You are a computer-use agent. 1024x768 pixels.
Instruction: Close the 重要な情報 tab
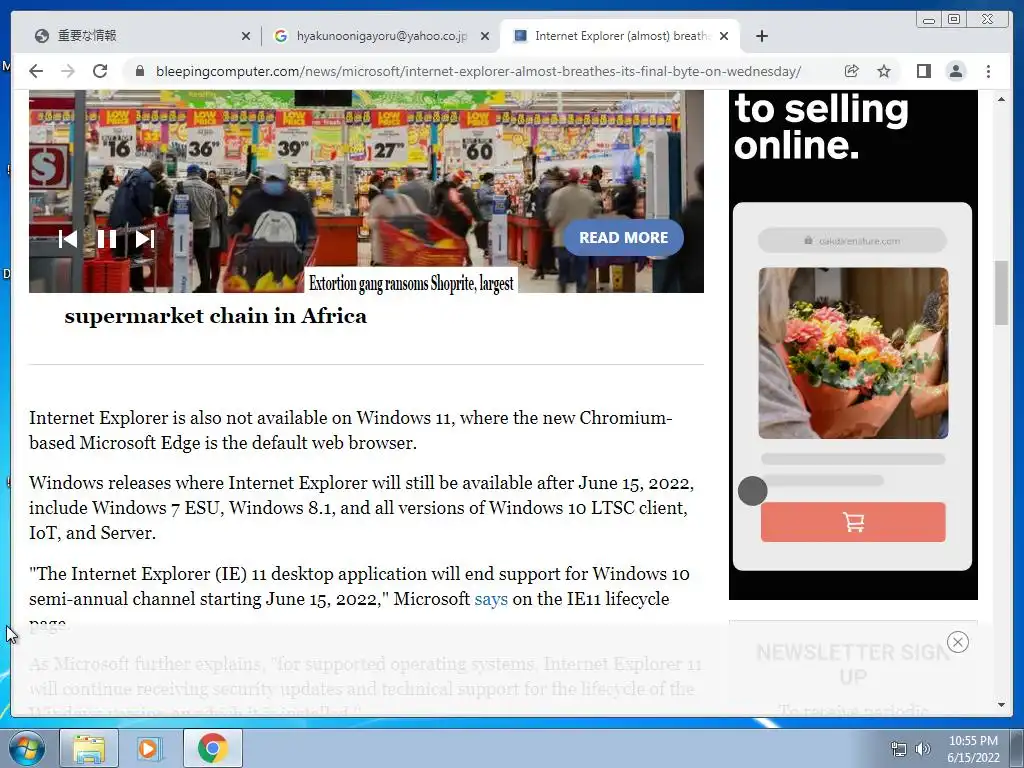coord(246,37)
